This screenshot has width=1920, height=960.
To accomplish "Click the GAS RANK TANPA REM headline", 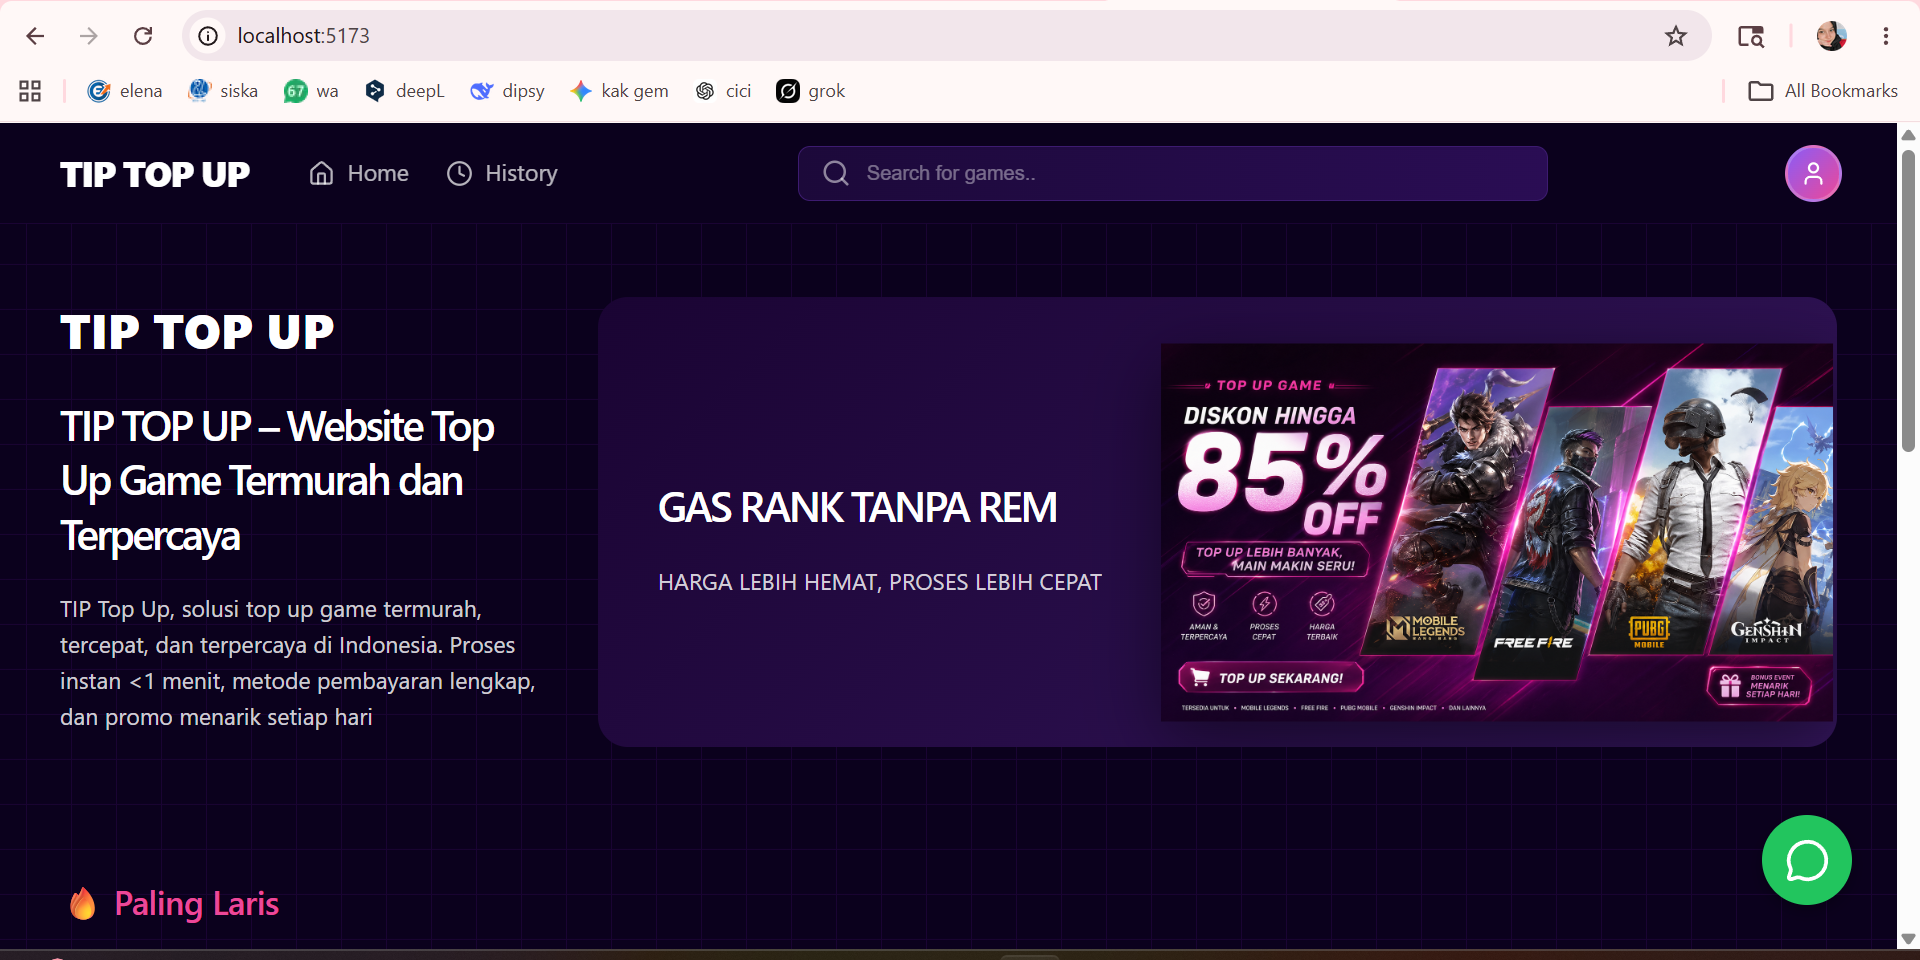I will (857, 508).
